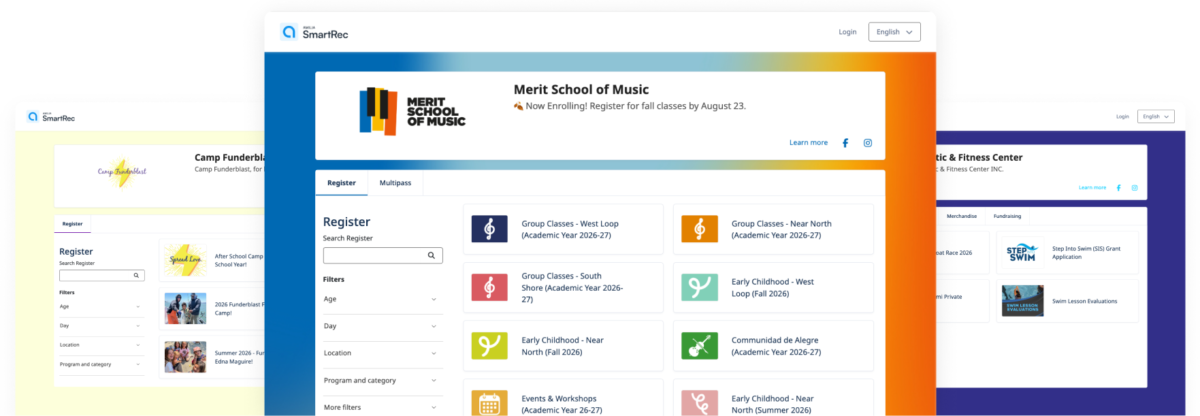Image resolution: width=1200 pixels, height=416 pixels.
Task: Open Group Classes - West Loop (Academic Year 2026-27)
Action: [563, 229]
